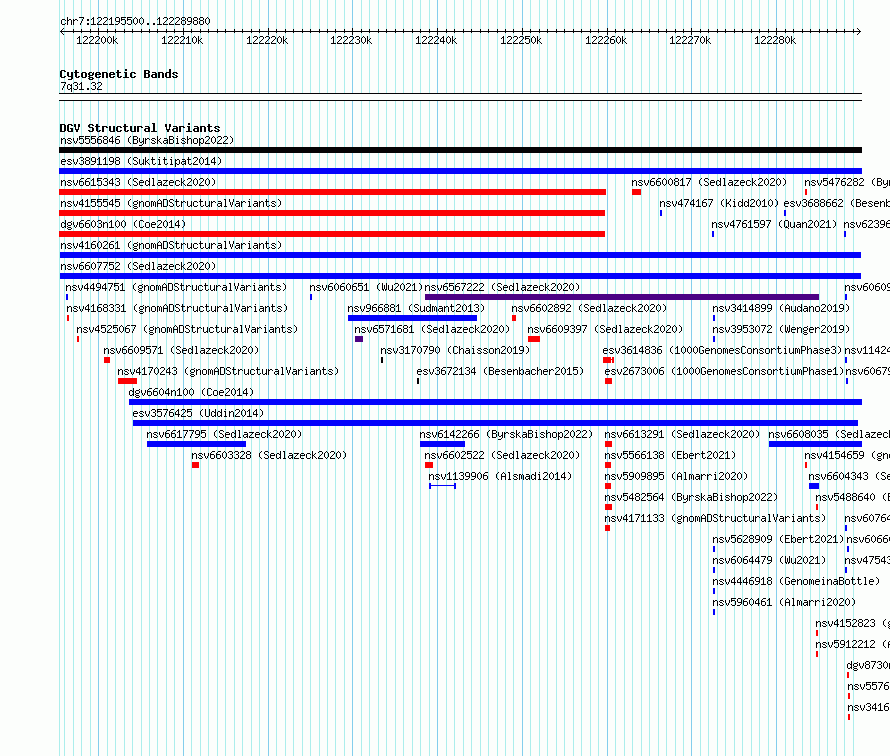Open nsv6571681 (Sedlazeck2020) variant label
Image resolution: width=890 pixels, height=756 pixels.
[432, 329]
